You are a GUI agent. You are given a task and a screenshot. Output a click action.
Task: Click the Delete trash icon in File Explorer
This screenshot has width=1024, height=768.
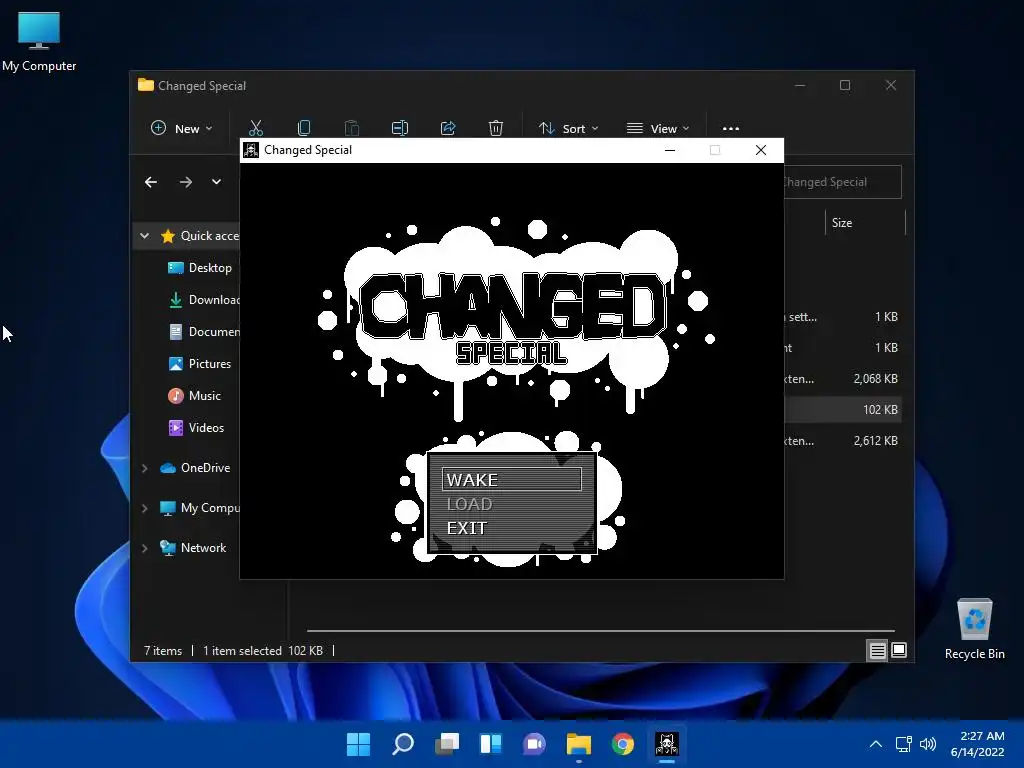(496, 128)
